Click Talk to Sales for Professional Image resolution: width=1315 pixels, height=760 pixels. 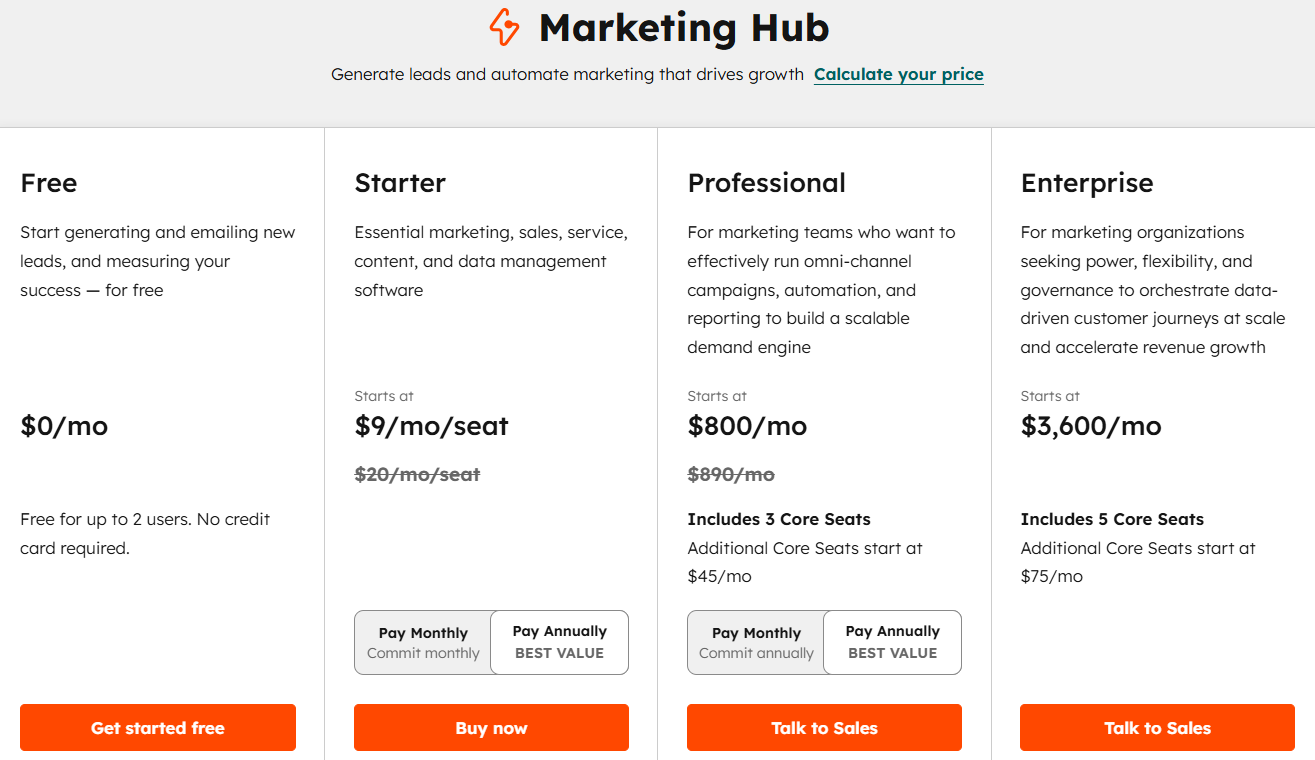824,728
